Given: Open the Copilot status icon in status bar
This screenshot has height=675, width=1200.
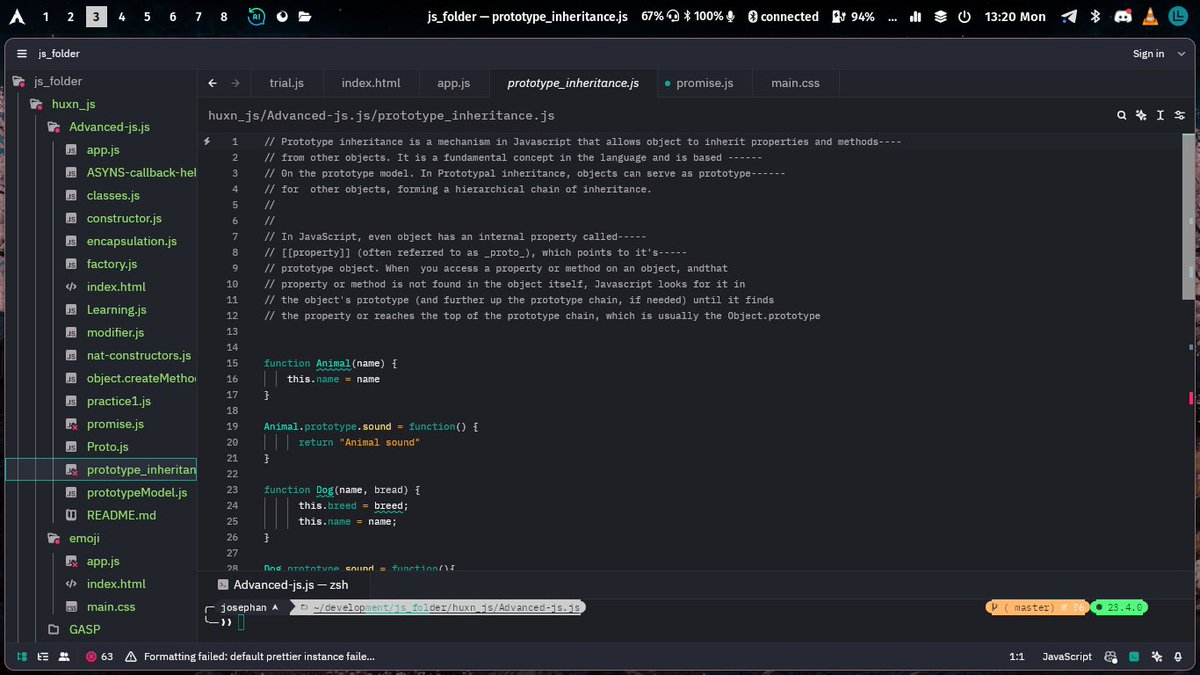Looking at the screenshot, I should click(x=1111, y=656).
